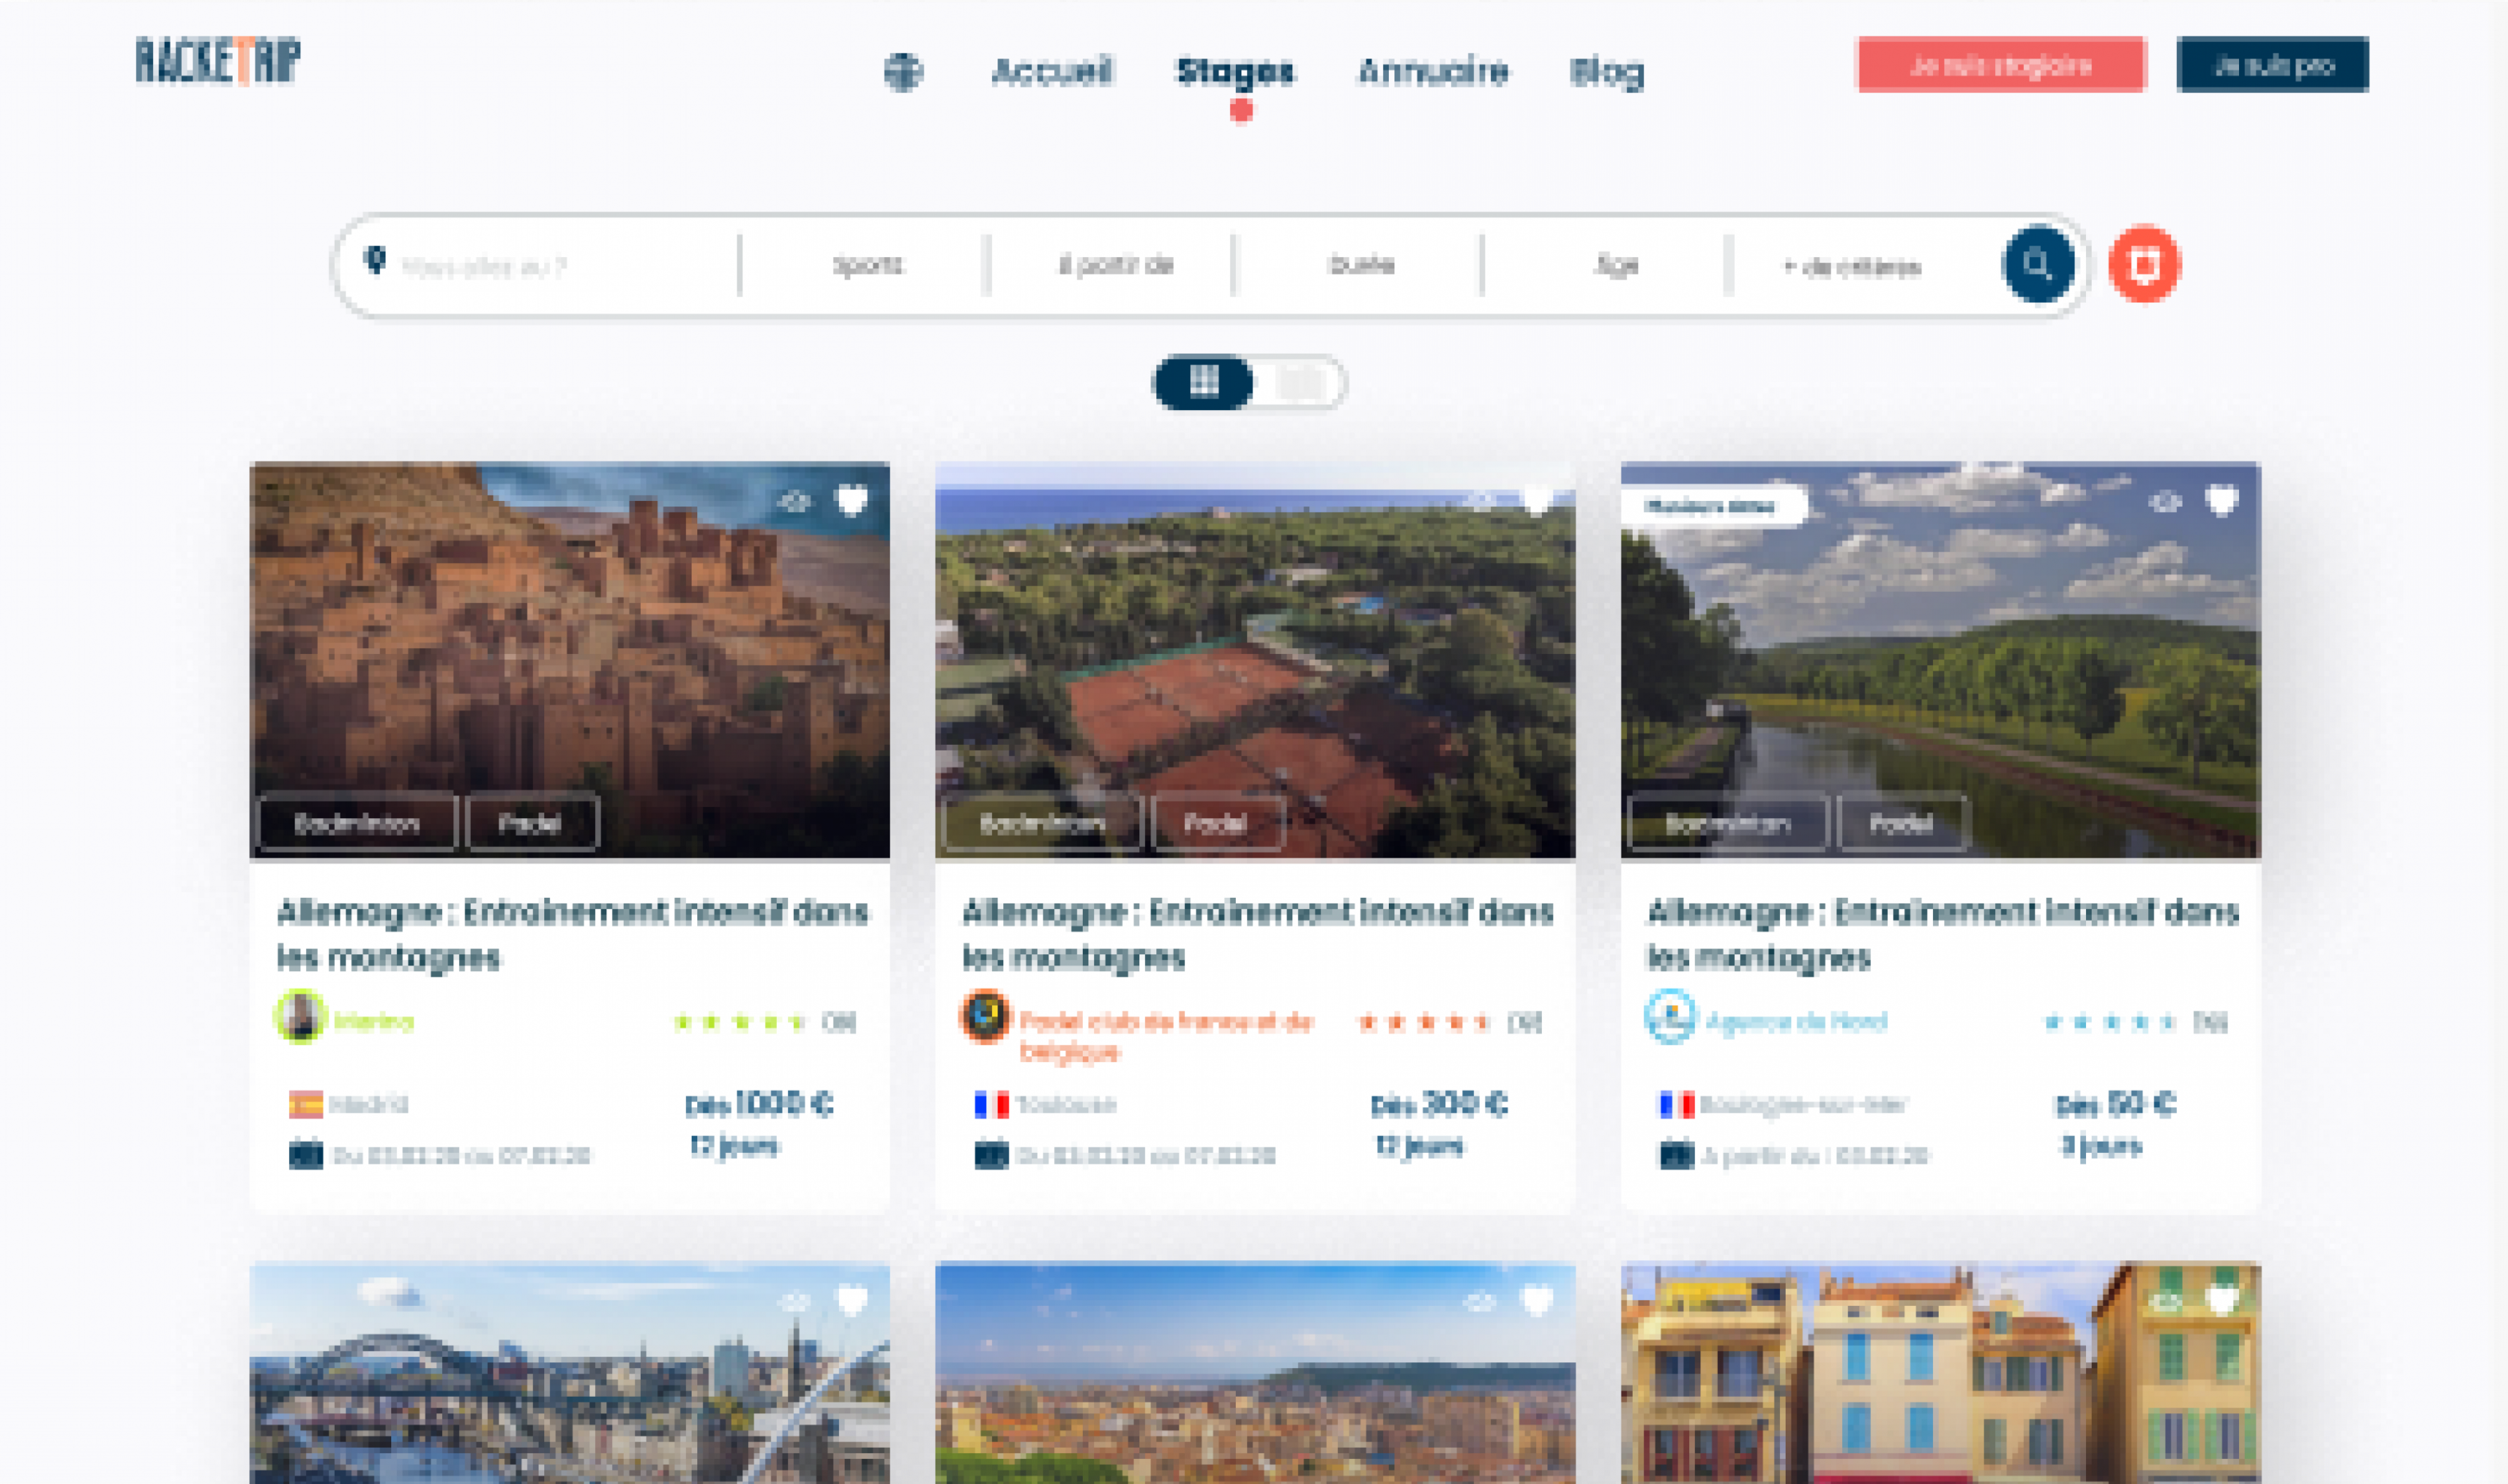Click calendar icon on the Toulouse card

coord(991,1154)
